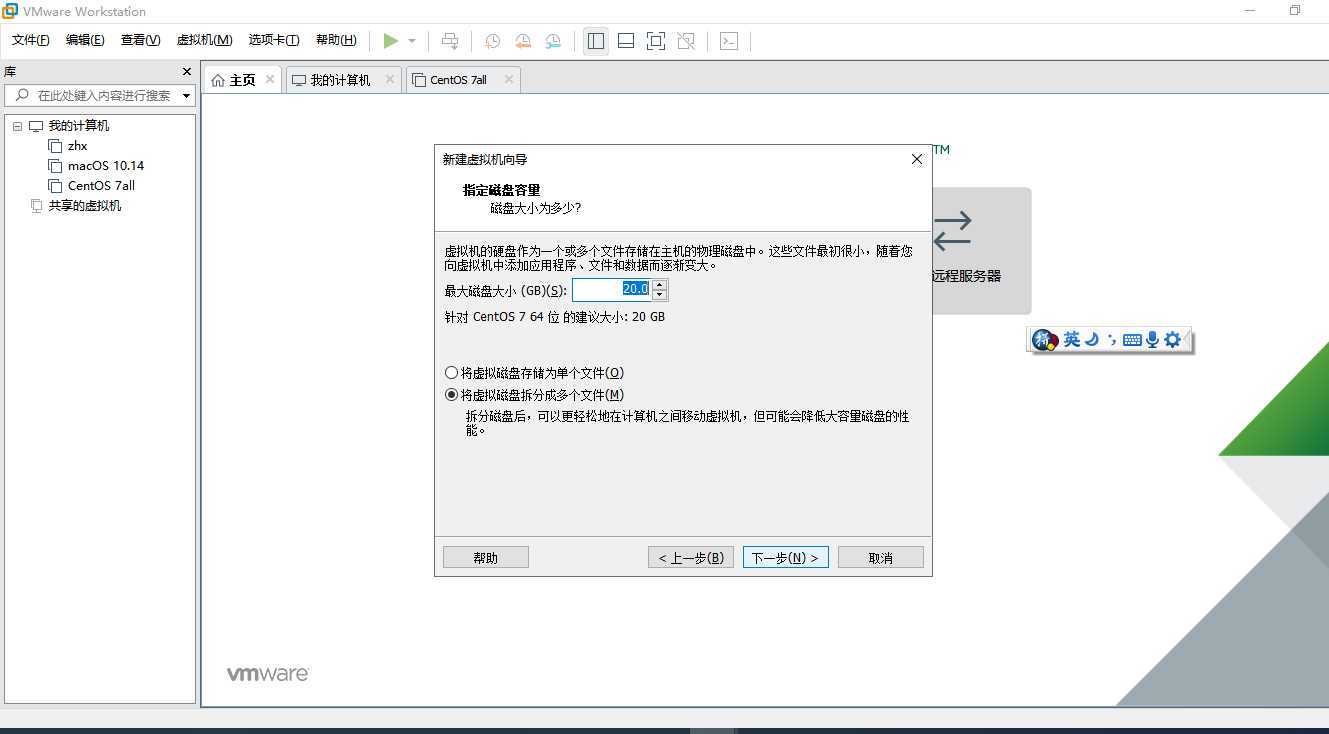
Task: Click the home icon on 主页 tab
Action: pos(218,80)
